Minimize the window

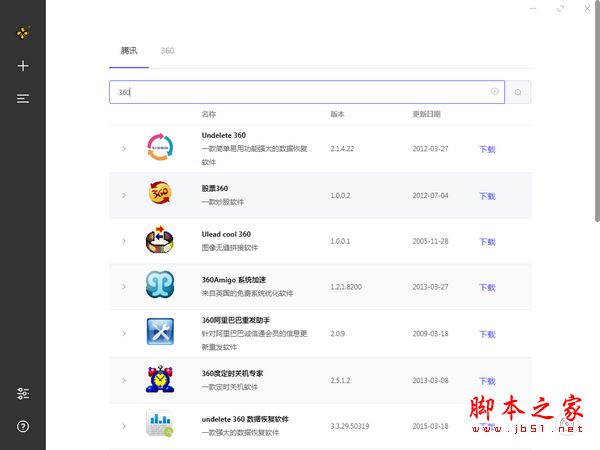point(533,8)
